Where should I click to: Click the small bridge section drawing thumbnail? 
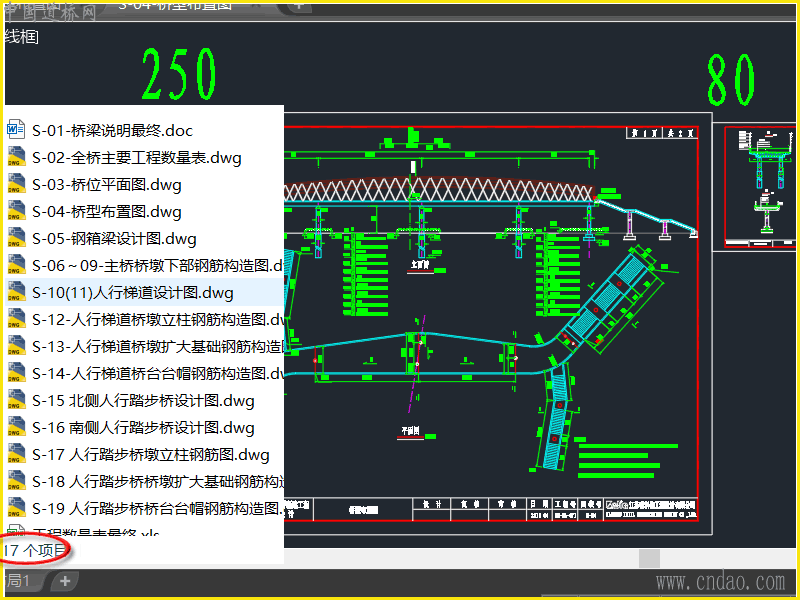tap(759, 187)
